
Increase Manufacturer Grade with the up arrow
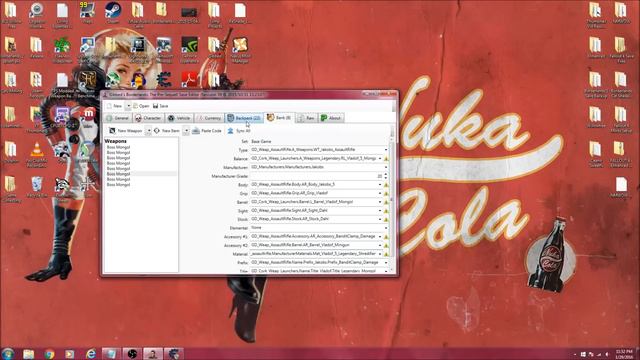click(x=386, y=174)
